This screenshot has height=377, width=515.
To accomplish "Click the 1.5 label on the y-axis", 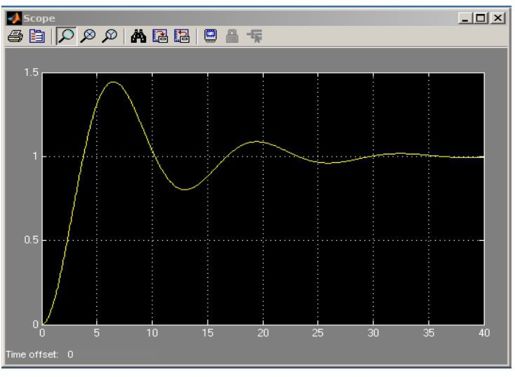I will point(32,72).
